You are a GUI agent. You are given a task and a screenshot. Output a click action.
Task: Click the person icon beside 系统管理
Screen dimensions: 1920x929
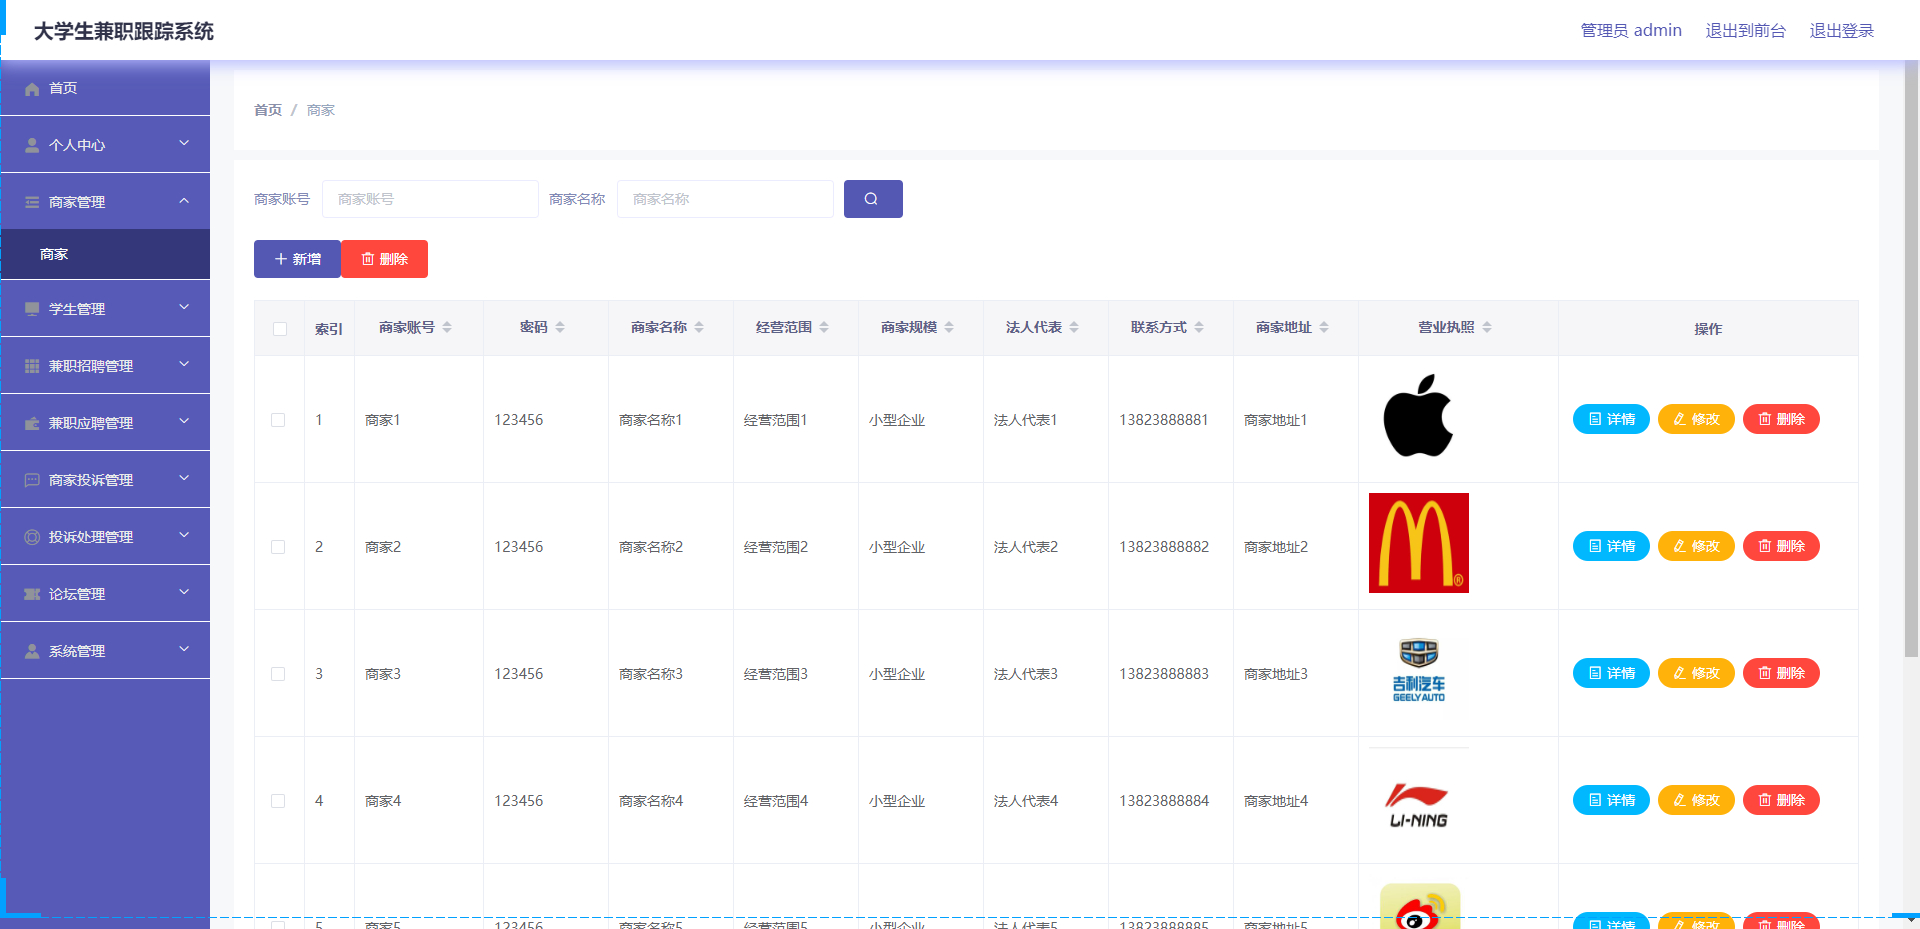click(x=32, y=652)
